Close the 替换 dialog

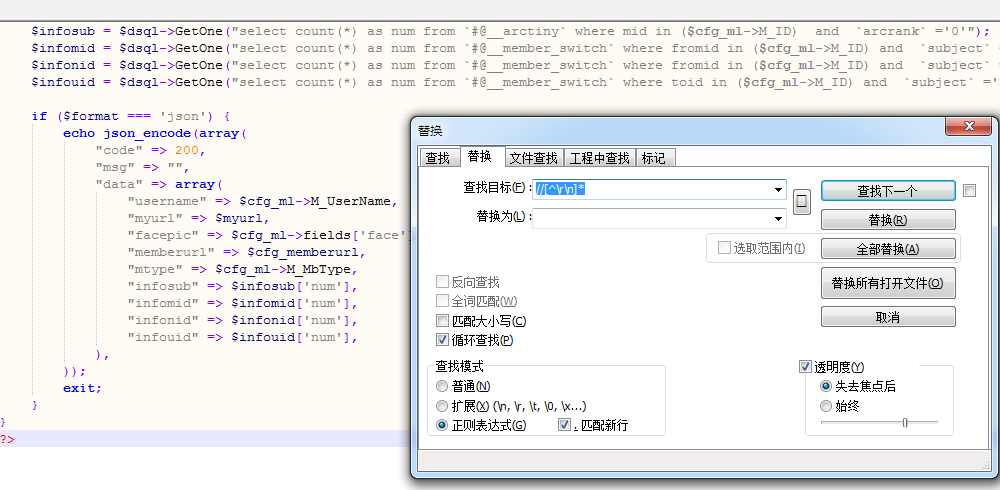pyautogui.click(x=969, y=126)
